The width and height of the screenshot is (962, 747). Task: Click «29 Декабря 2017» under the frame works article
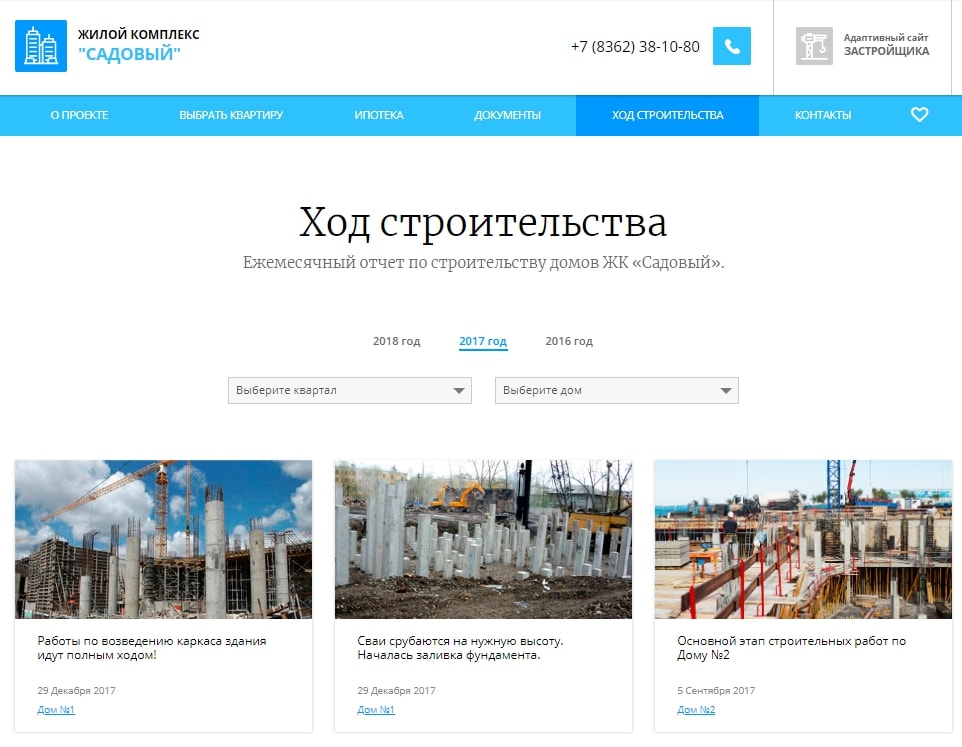coord(76,691)
